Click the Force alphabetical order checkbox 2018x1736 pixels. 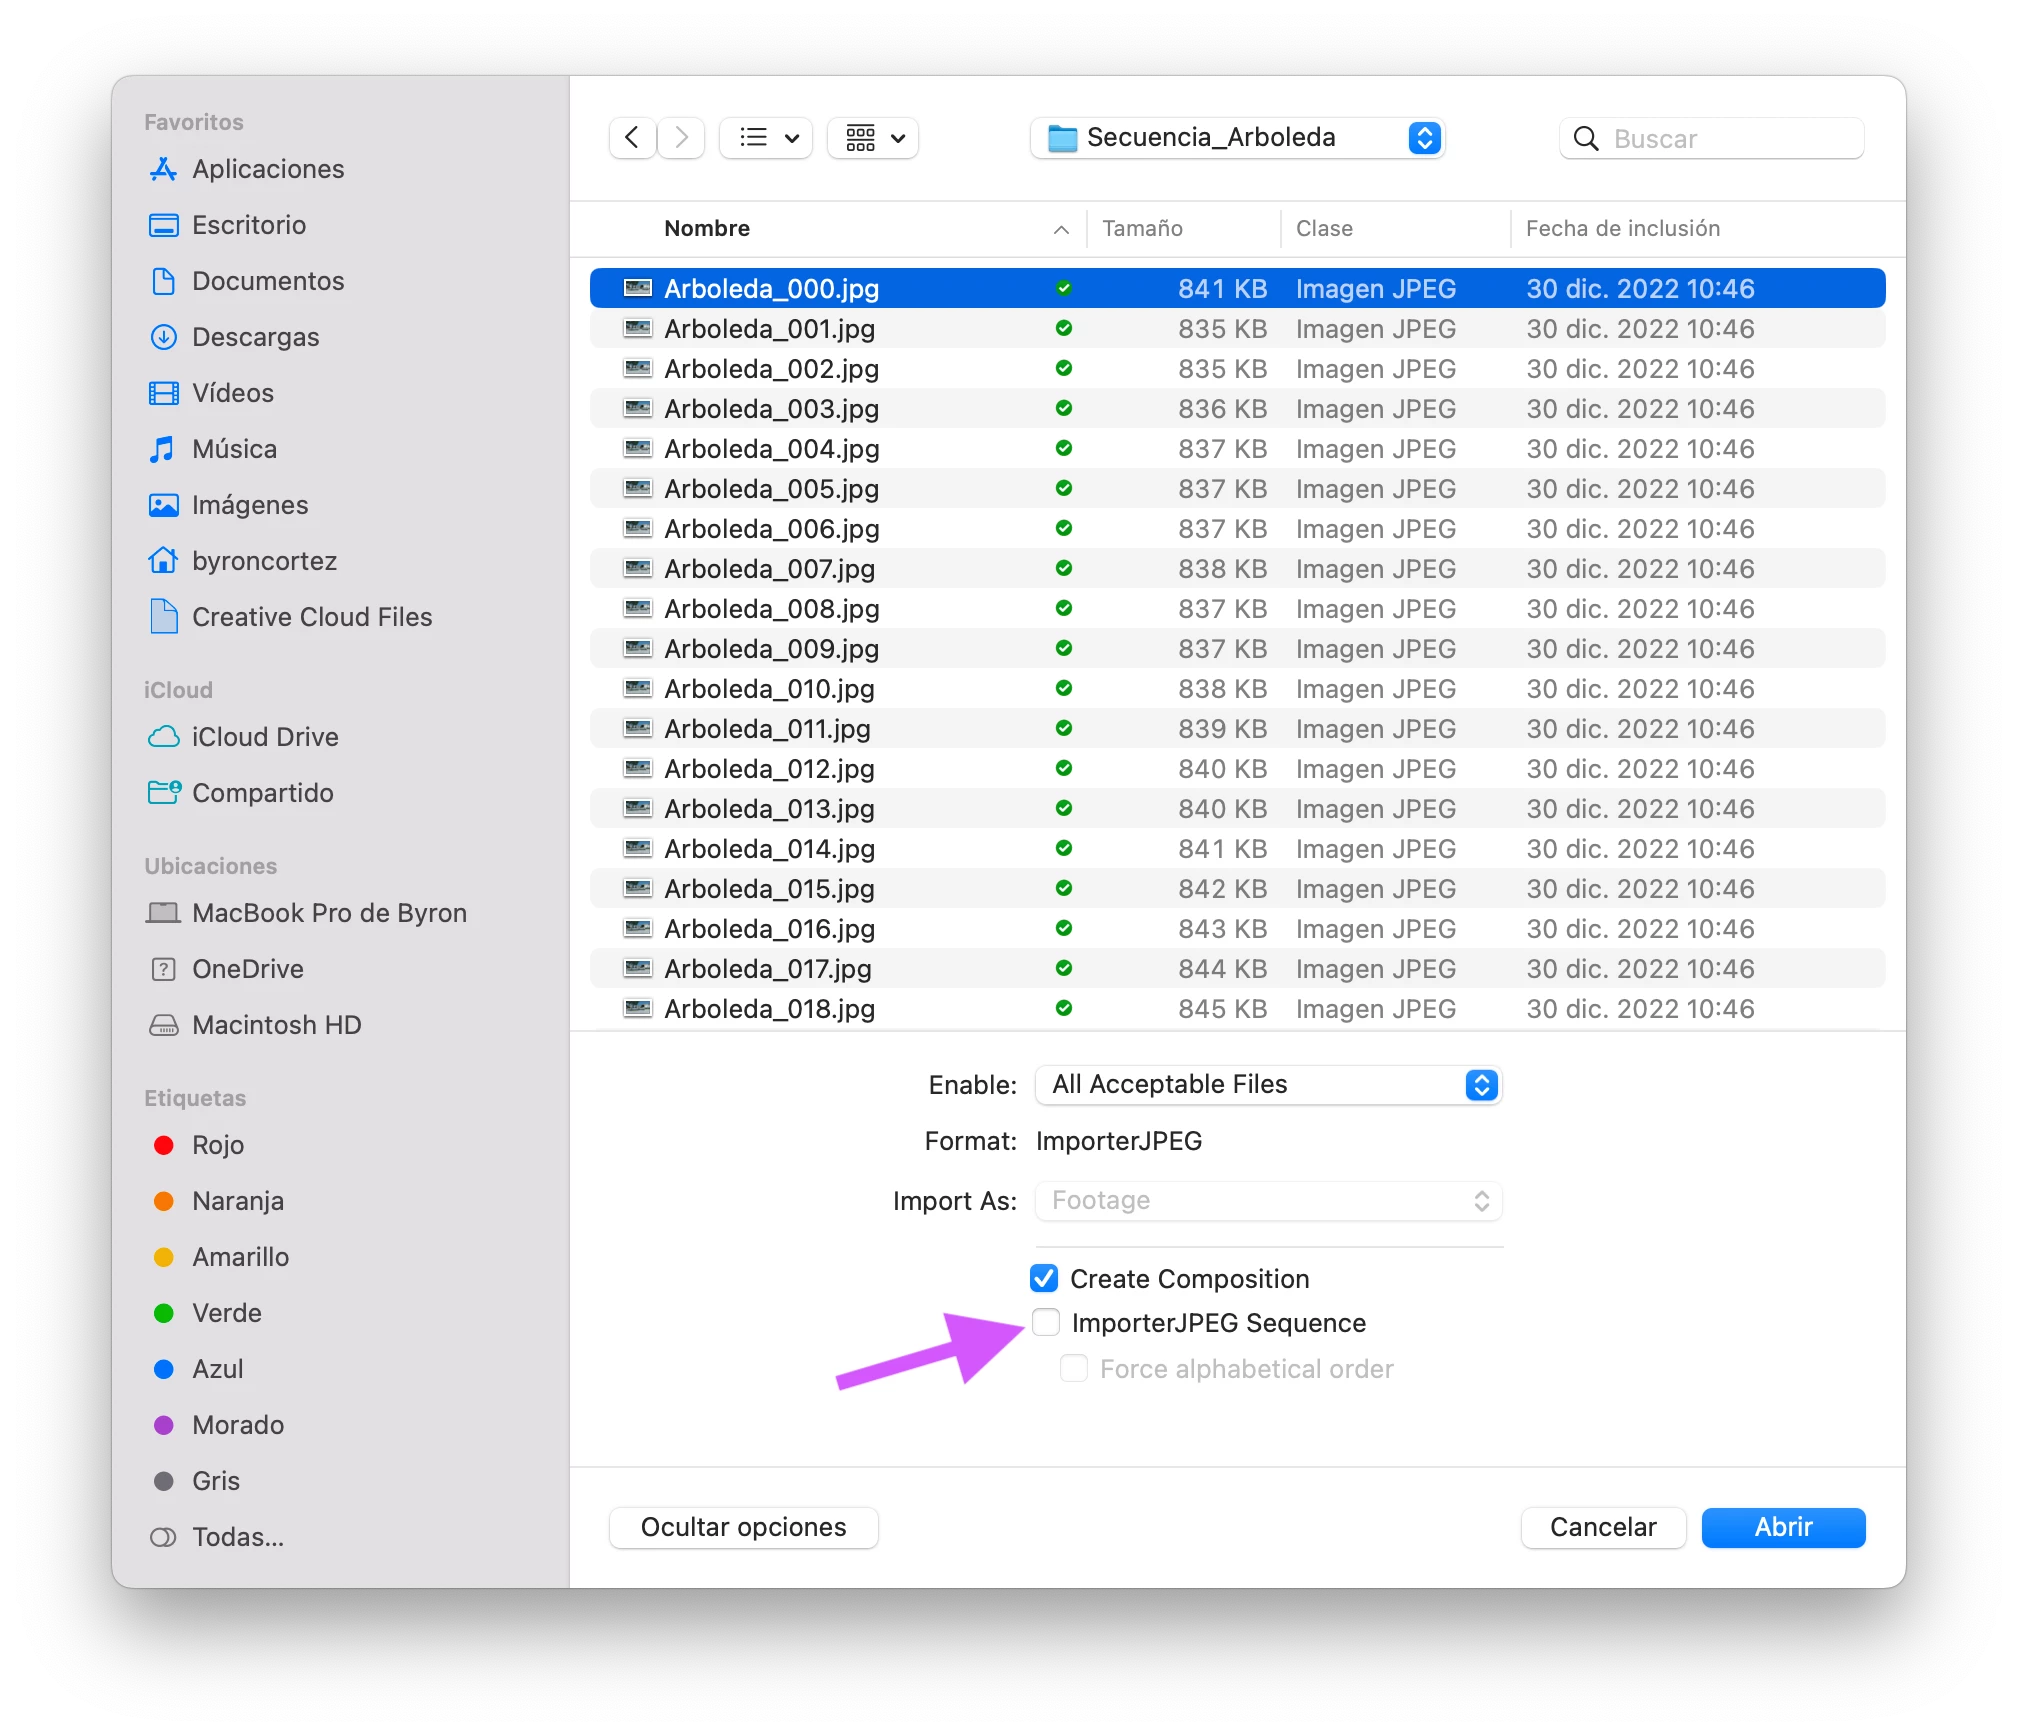(x=1074, y=1369)
